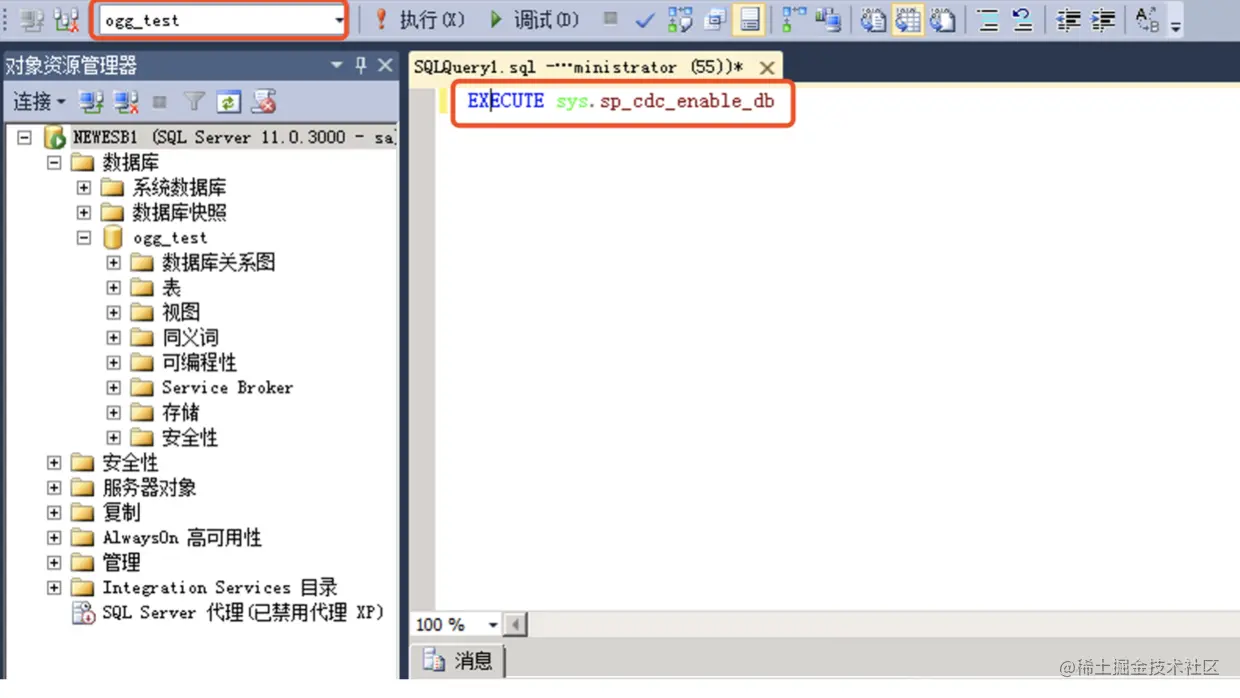This screenshot has width=1240, height=698.
Task: Switch to the SQLQuery1.sql tab
Action: [x=579, y=67]
